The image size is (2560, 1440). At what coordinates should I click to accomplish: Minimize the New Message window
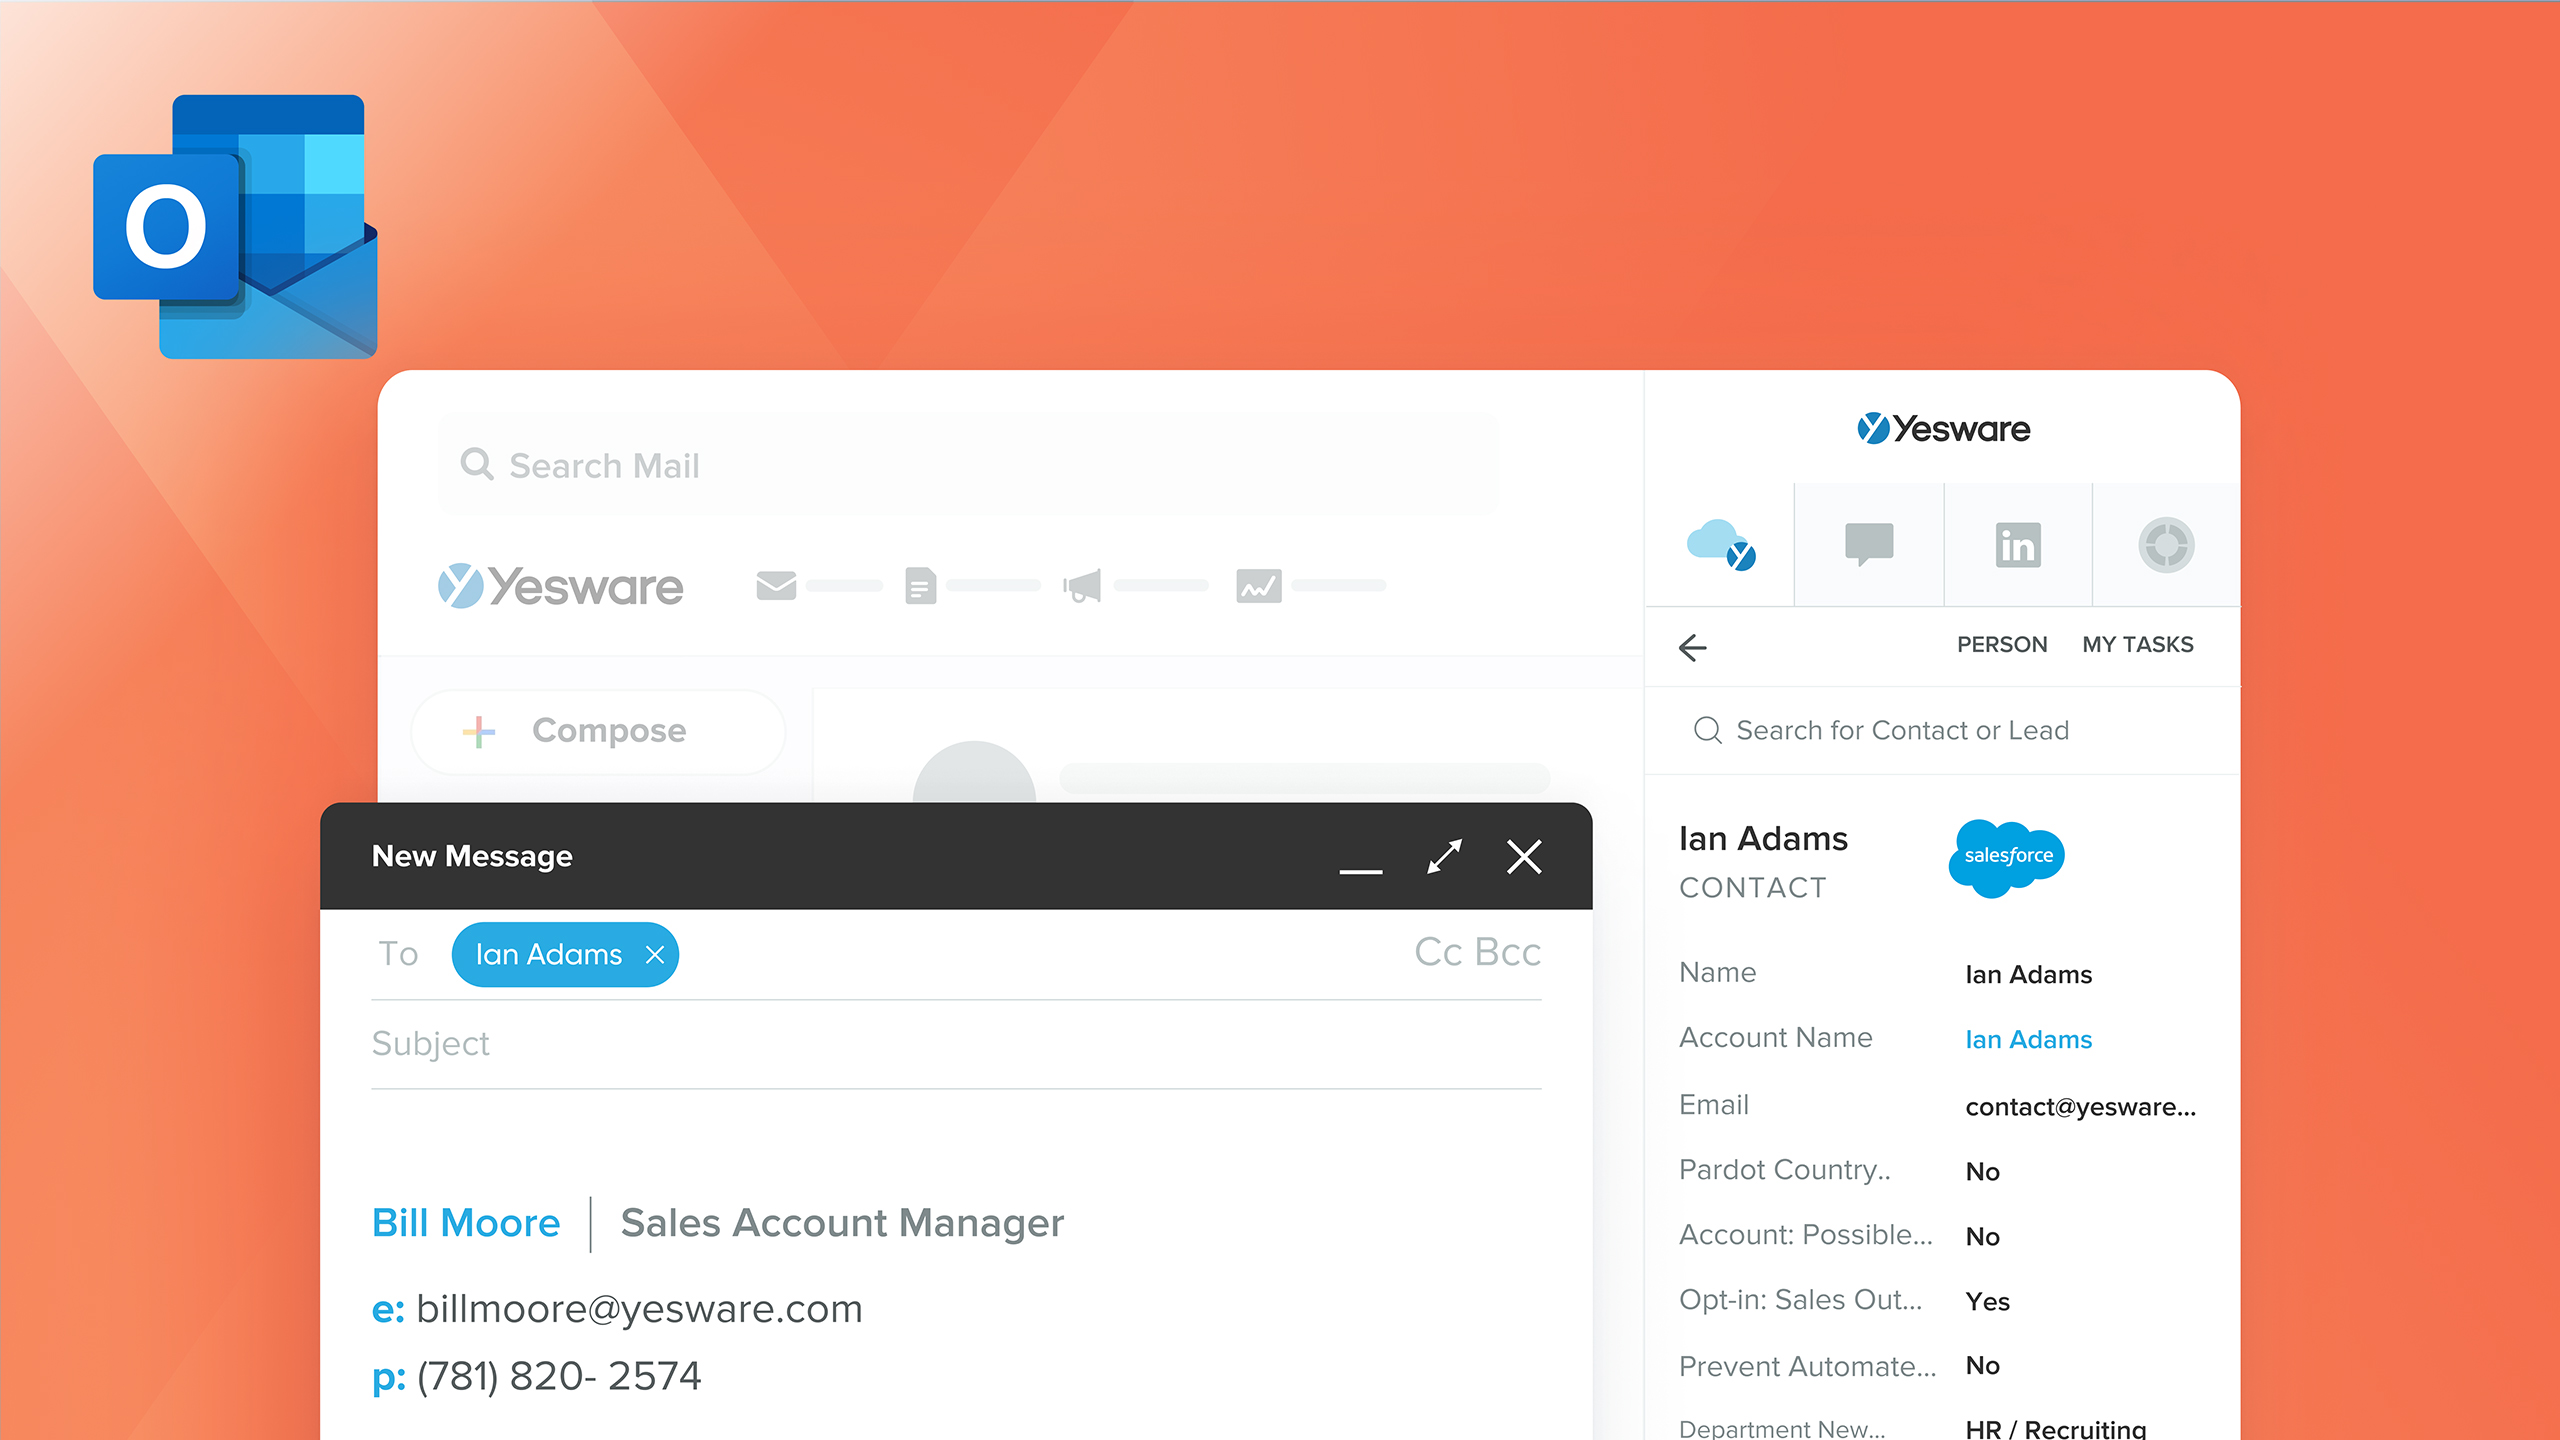1361,870
